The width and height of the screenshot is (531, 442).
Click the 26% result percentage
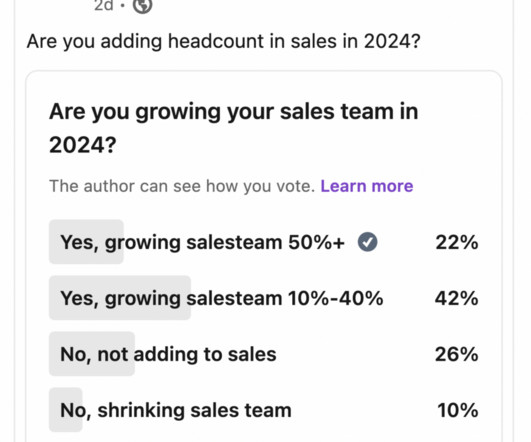click(x=456, y=354)
